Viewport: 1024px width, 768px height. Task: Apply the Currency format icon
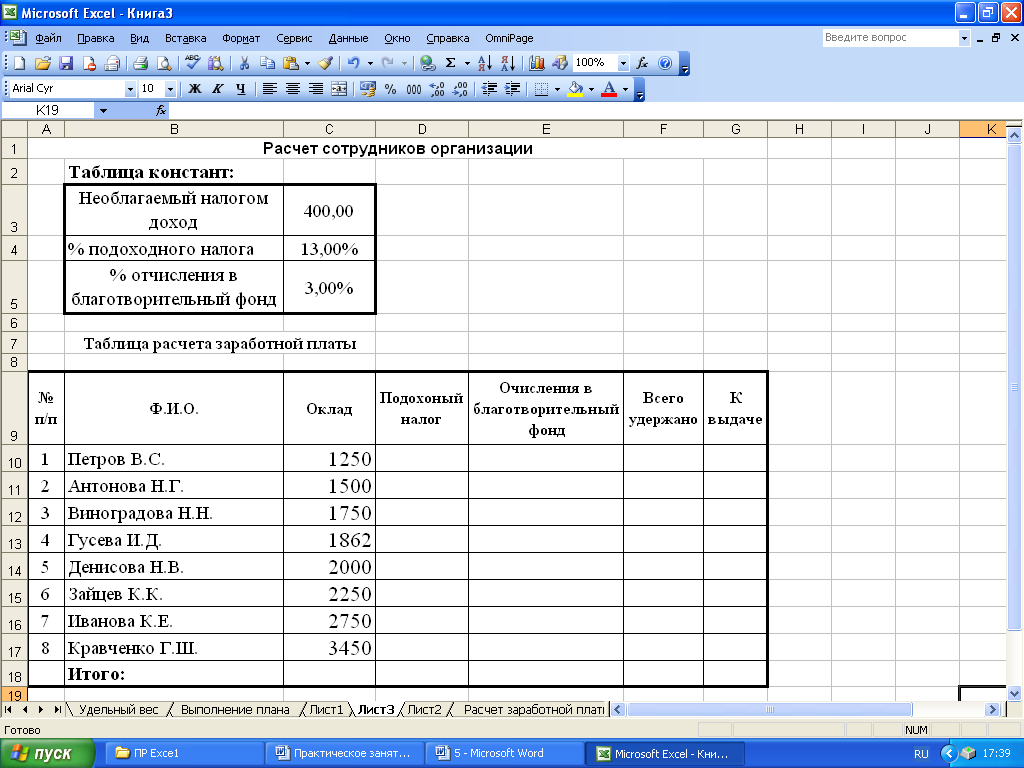[x=368, y=89]
